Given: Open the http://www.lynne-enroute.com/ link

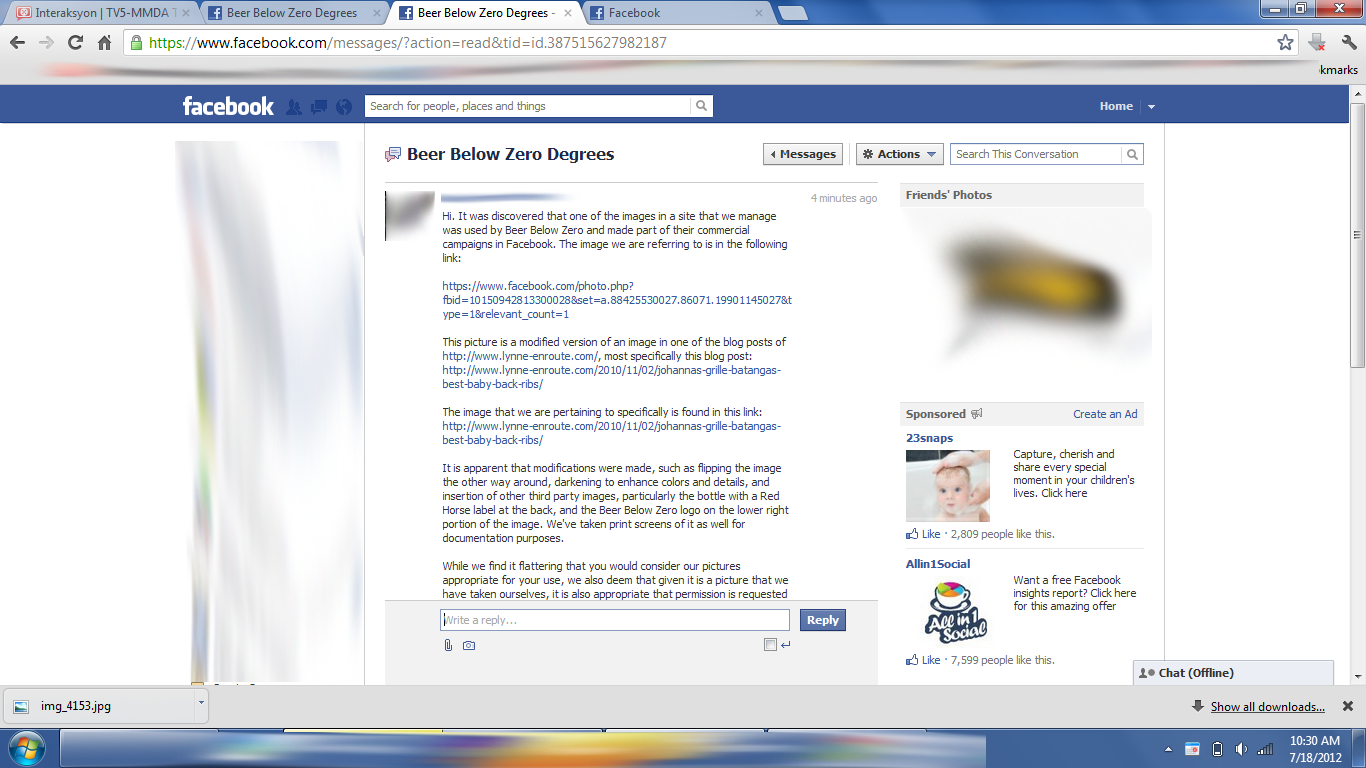Looking at the screenshot, I should (520, 356).
